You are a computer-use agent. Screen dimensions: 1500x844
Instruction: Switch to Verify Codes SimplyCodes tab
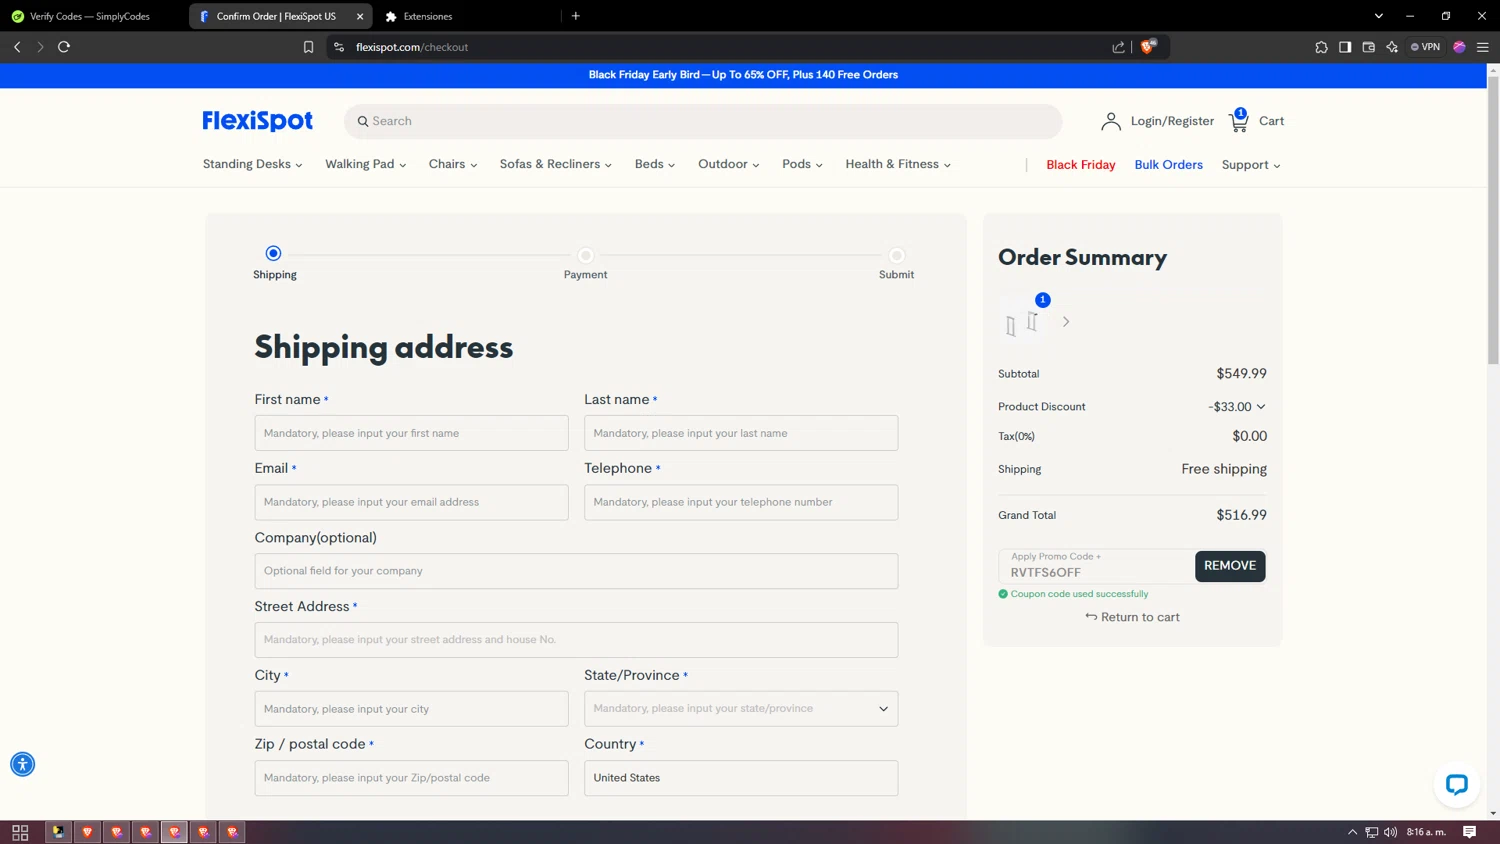(x=90, y=16)
